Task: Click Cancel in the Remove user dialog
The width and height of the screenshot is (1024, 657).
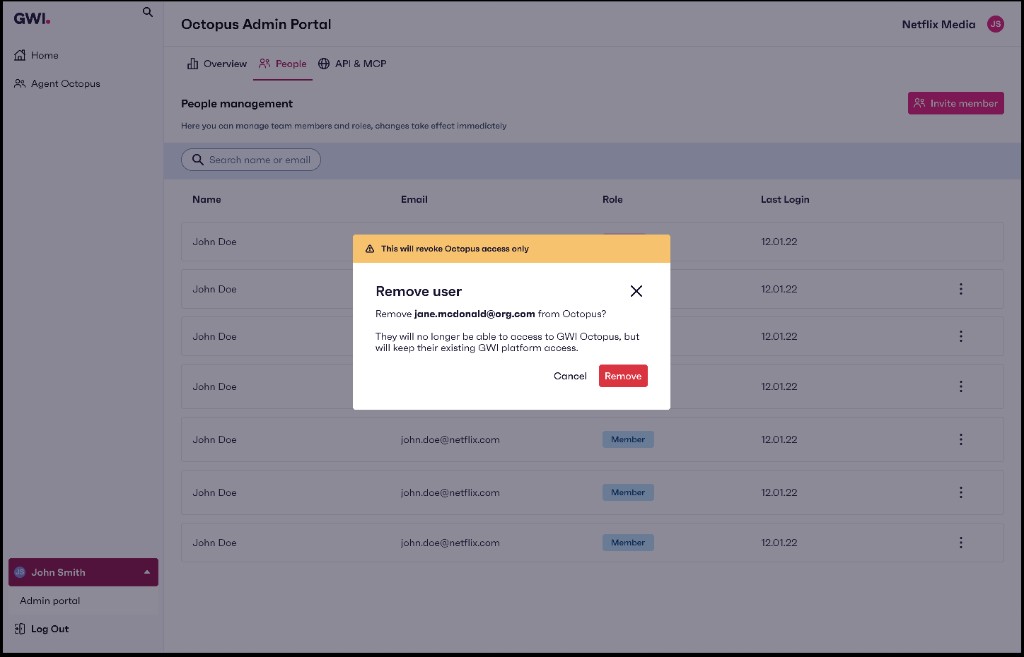Action: [569, 376]
